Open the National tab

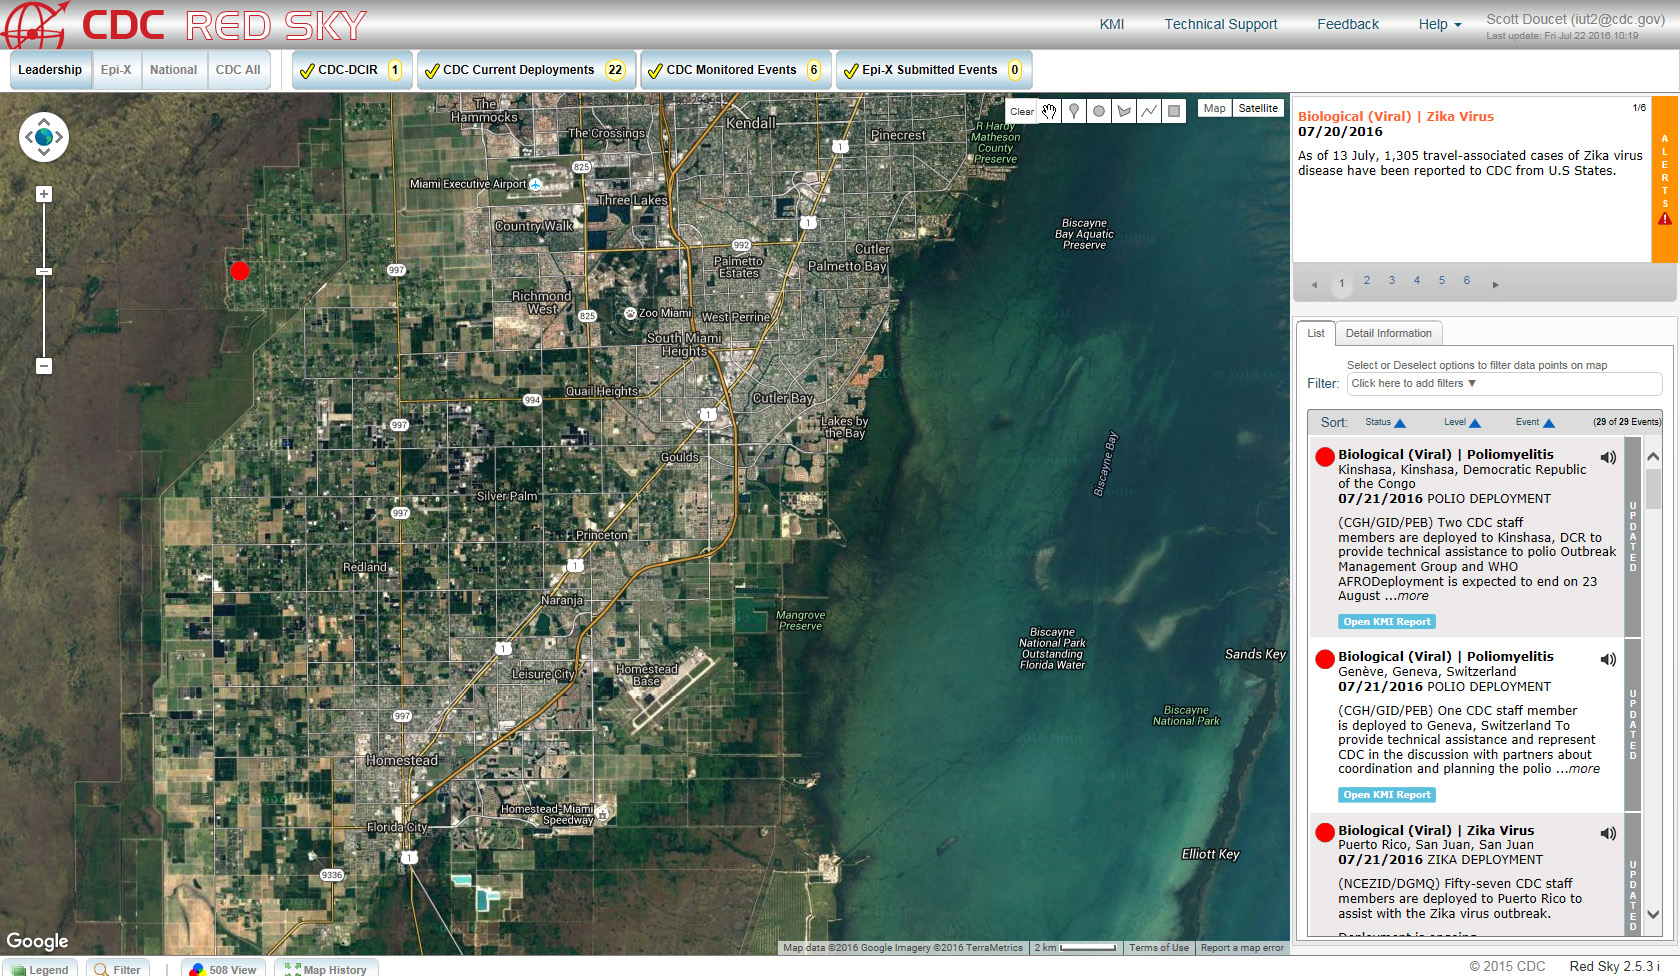pyautogui.click(x=173, y=70)
